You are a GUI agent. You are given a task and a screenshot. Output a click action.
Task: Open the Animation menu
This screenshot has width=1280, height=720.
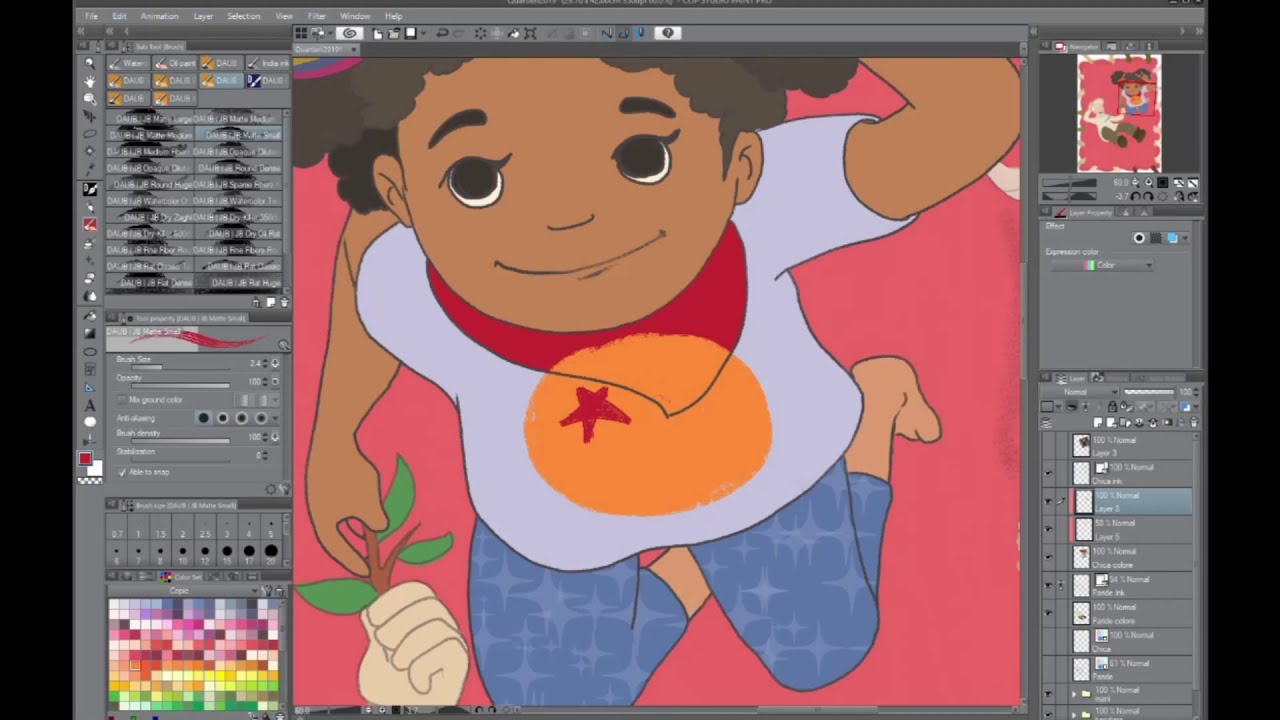click(x=159, y=16)
